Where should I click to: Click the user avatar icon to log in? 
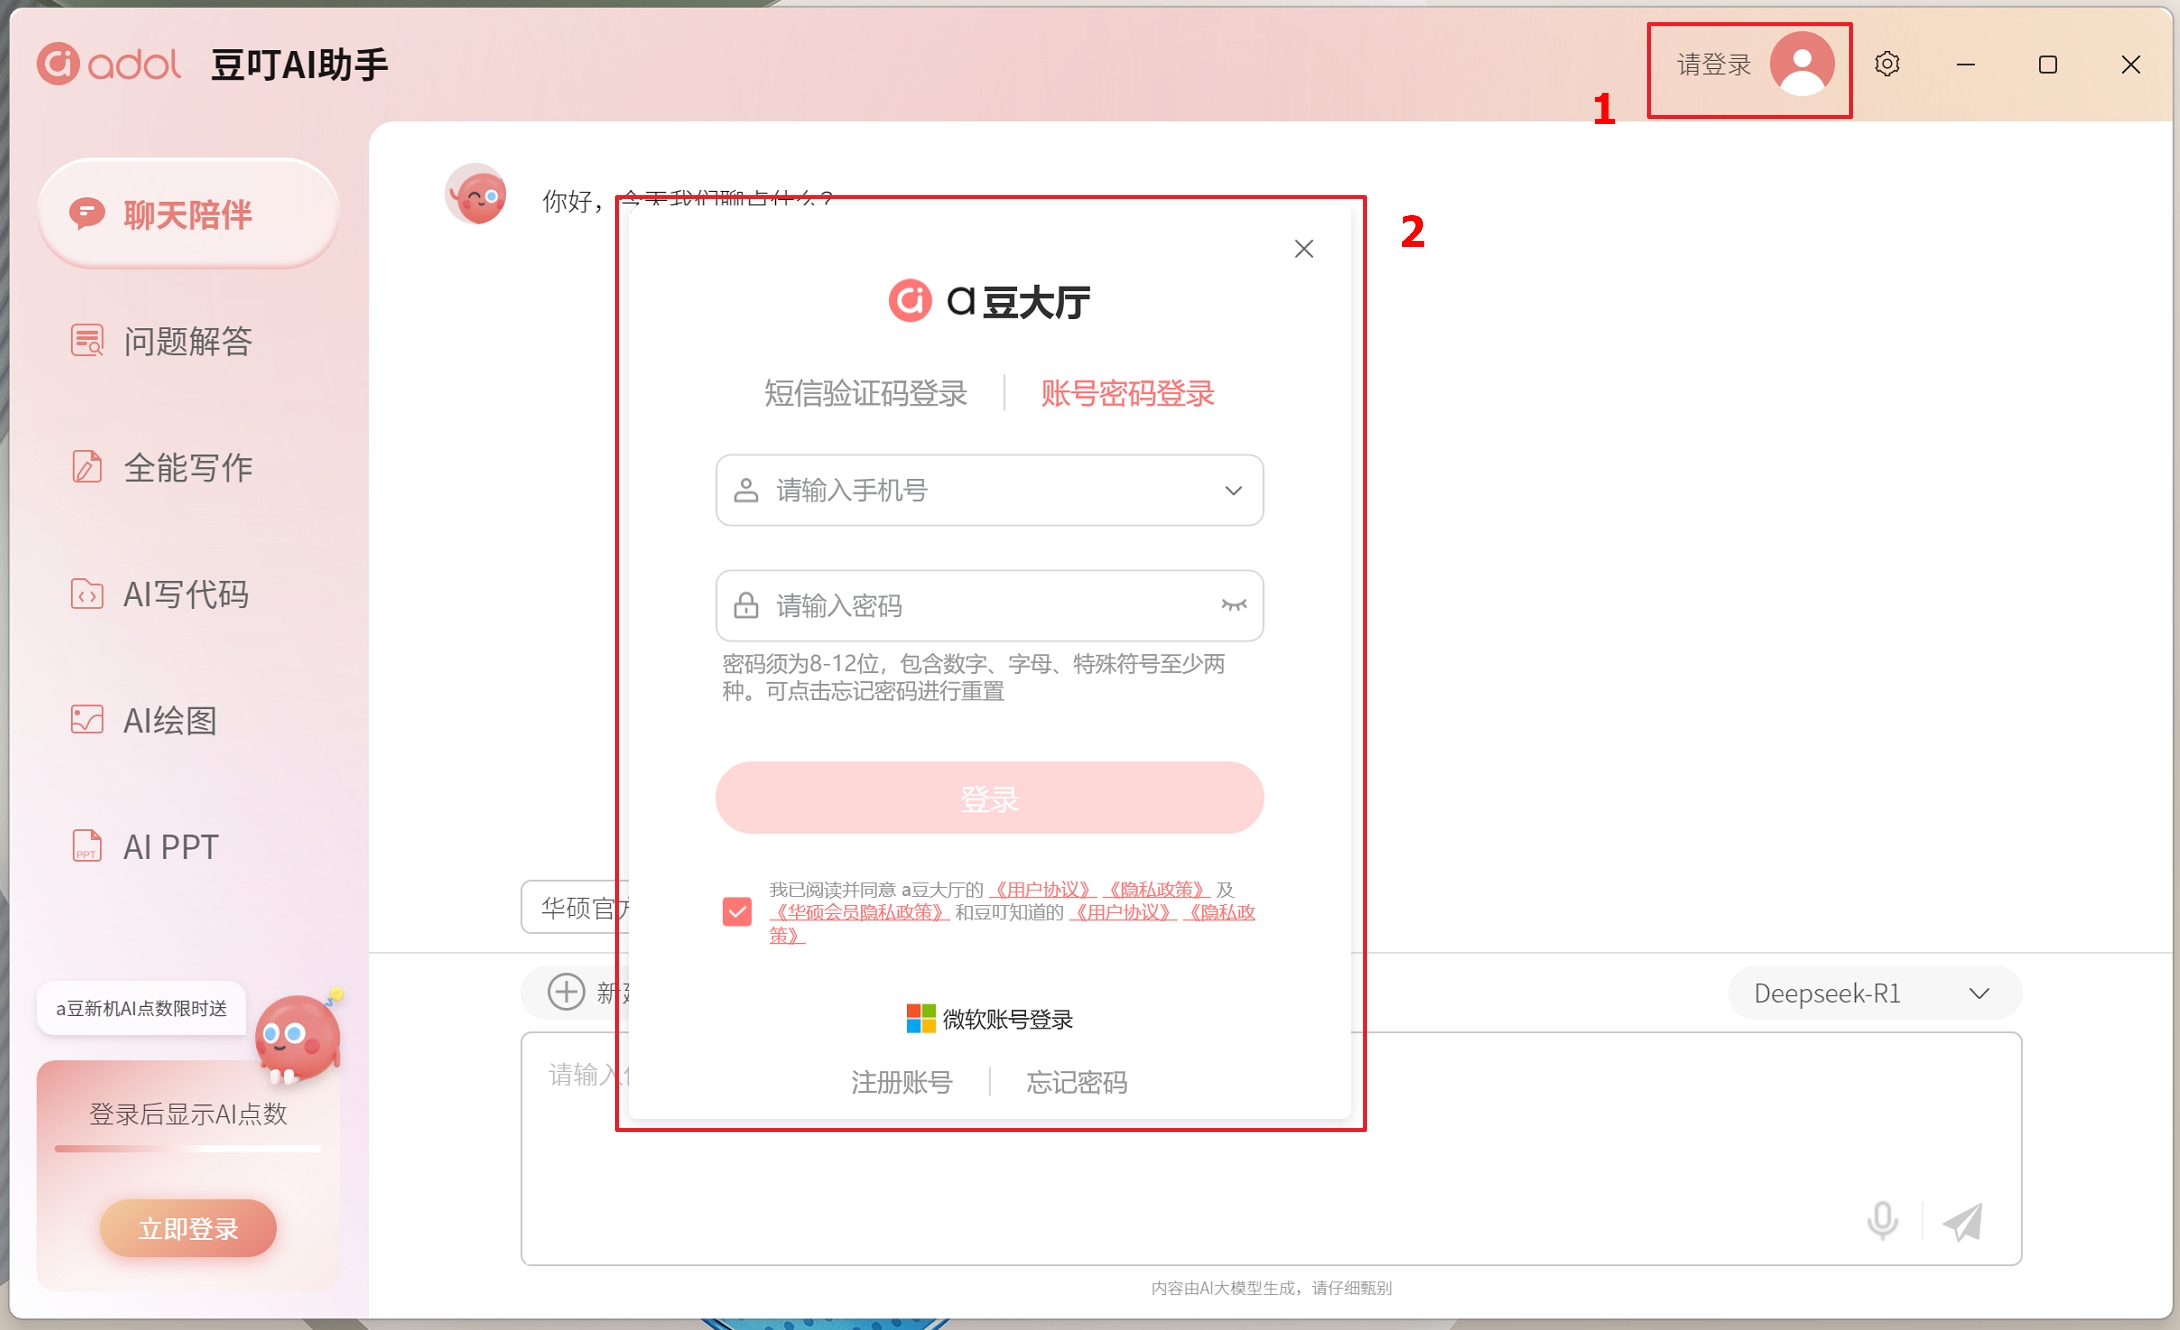click(1801, 65)
